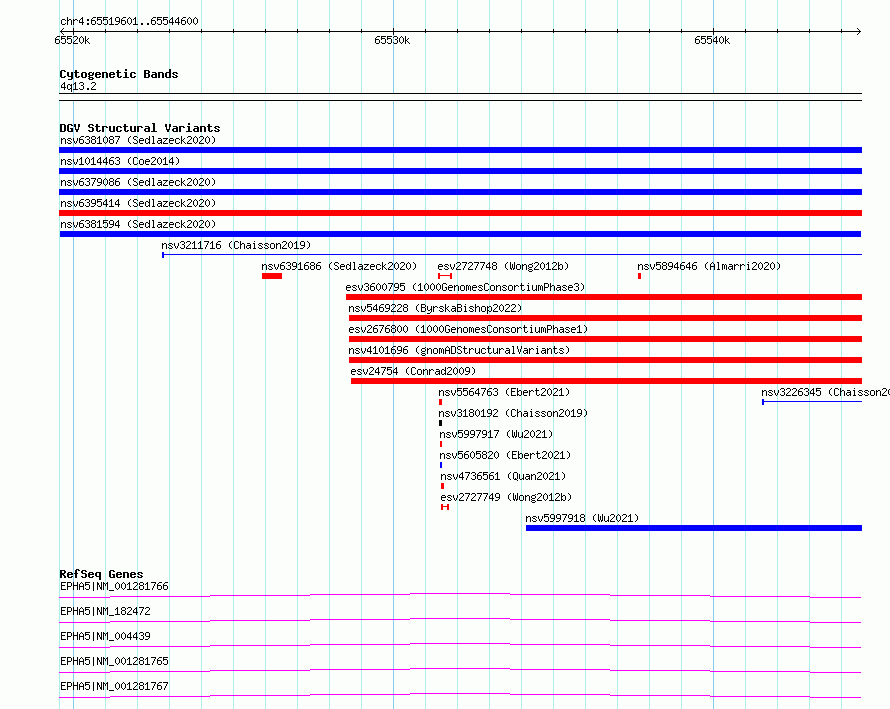Open esv2676800 (1000GenomesConsortiumPhase1) label
This screenshot has height=709, width=890.
tap(468, 329)
